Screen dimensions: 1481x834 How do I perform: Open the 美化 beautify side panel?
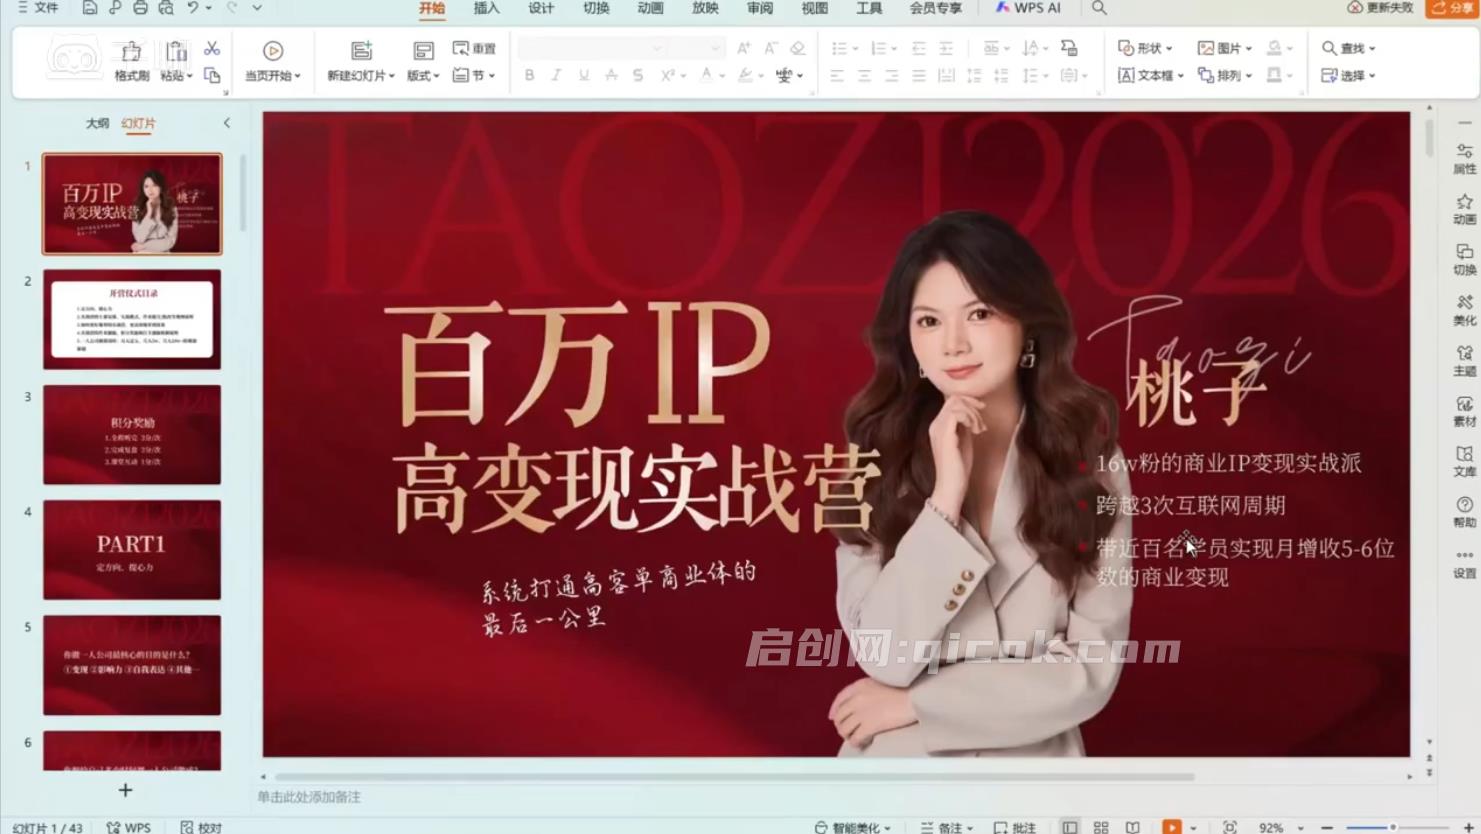click(1464, 311)
